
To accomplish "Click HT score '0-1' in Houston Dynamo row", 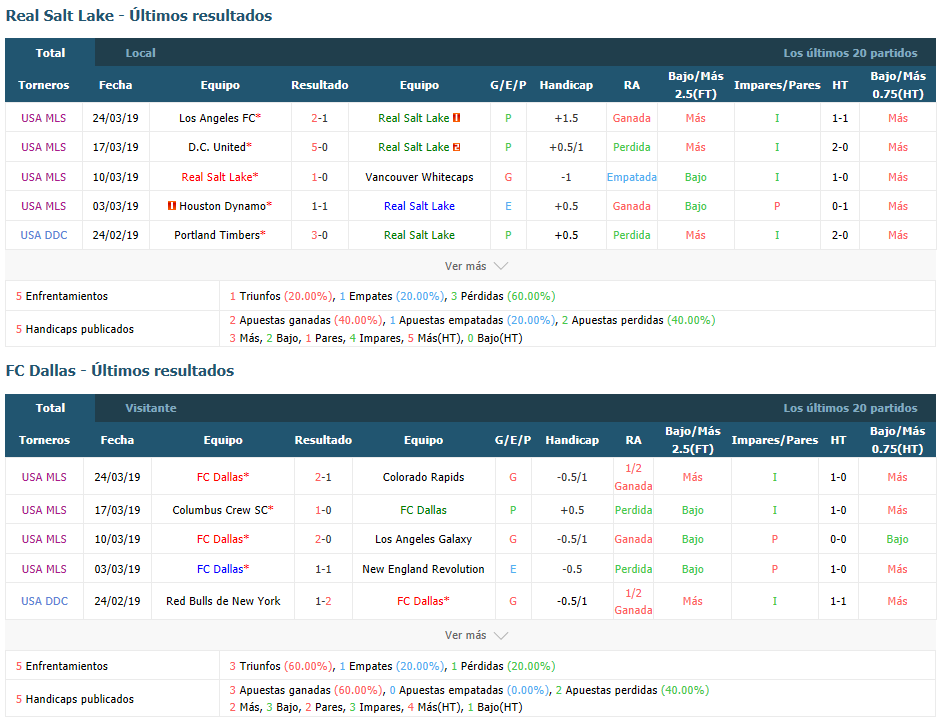I will point(840,206).
